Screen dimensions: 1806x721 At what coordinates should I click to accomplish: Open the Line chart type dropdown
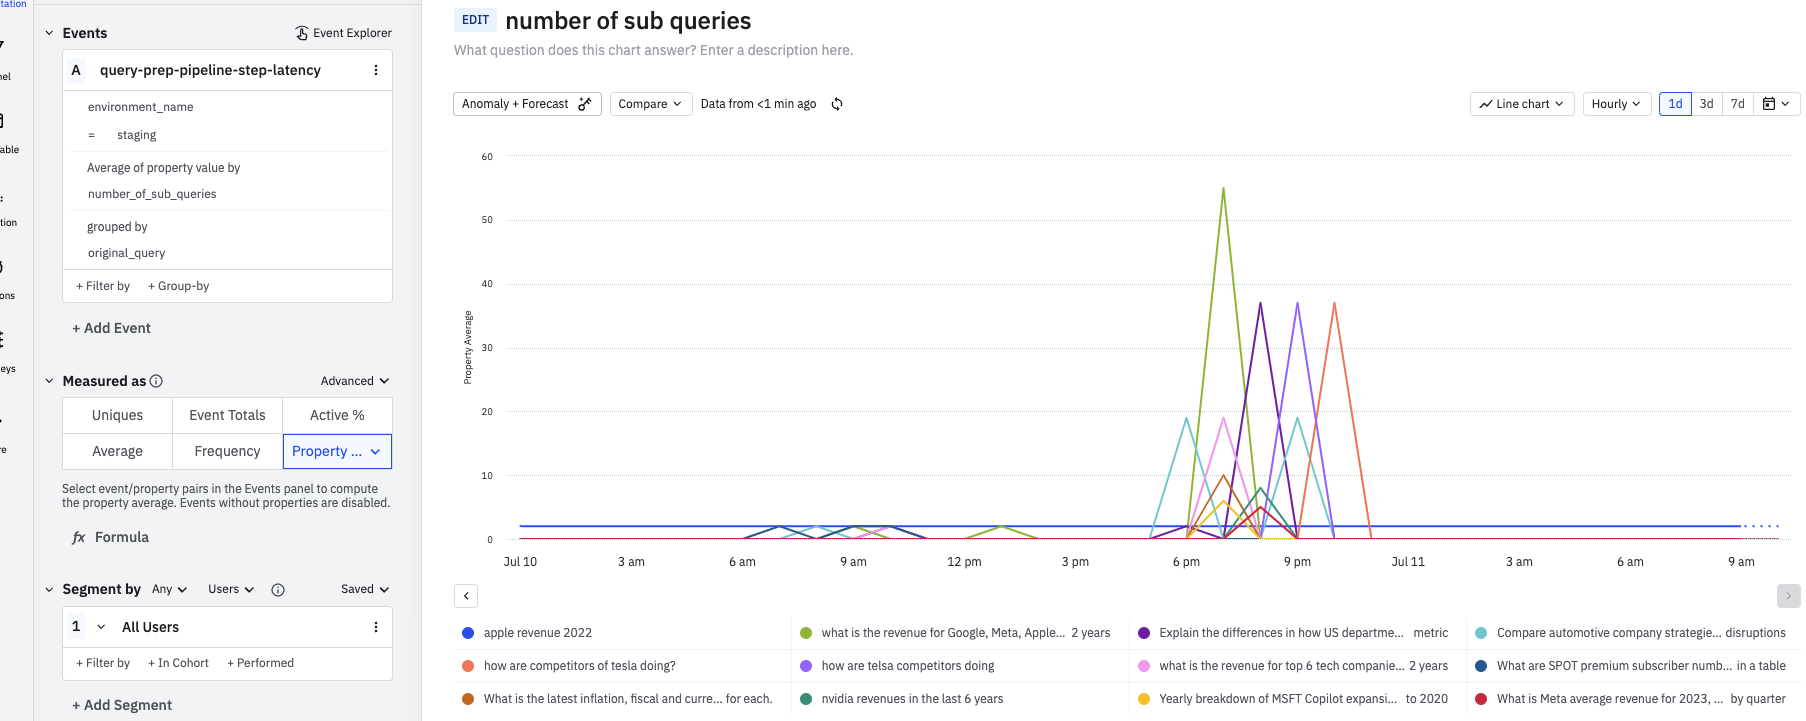(1522, 104)
